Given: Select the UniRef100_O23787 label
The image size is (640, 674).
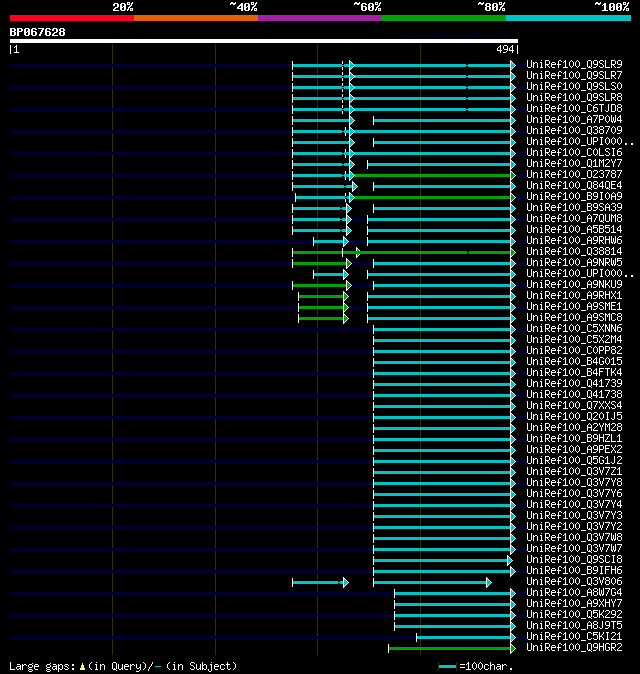Looking at the screenshot, I should [x=574, y=175].
